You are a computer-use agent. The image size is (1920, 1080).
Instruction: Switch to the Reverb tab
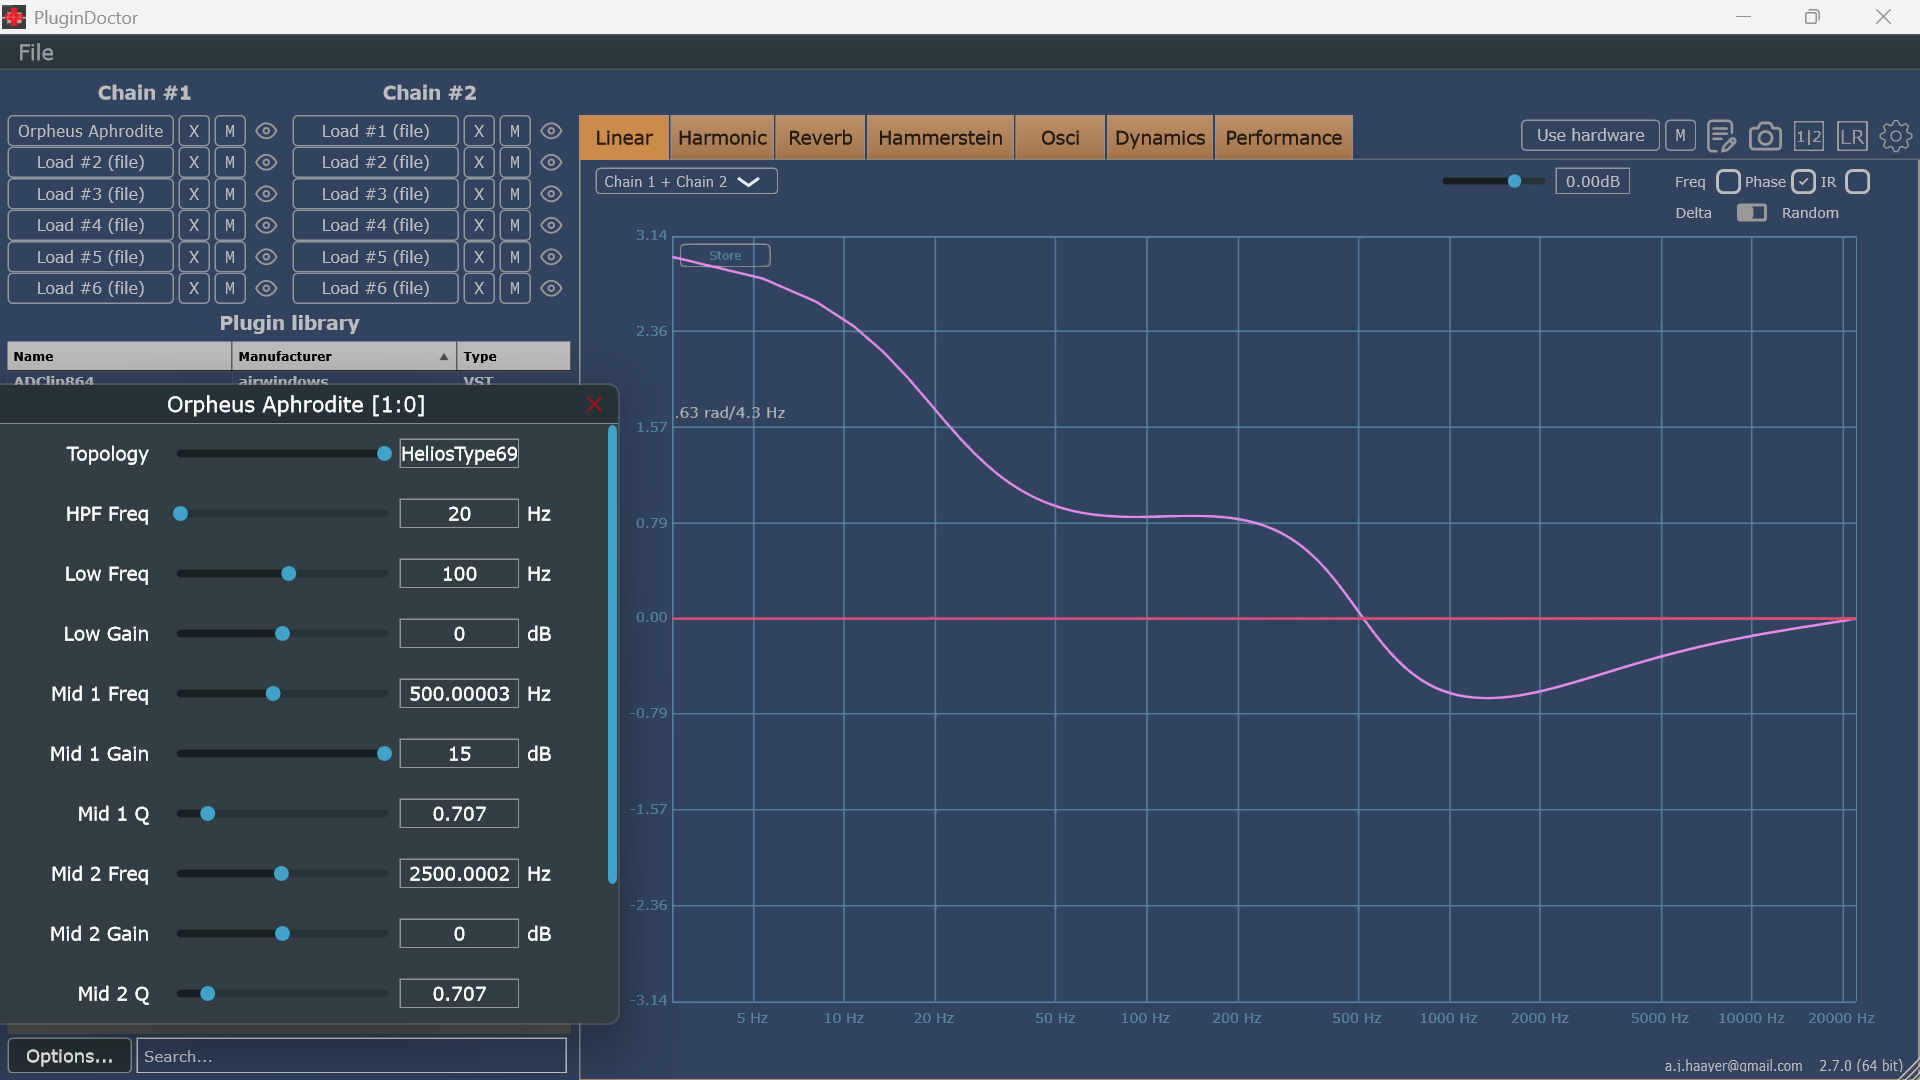click(820, 138)
